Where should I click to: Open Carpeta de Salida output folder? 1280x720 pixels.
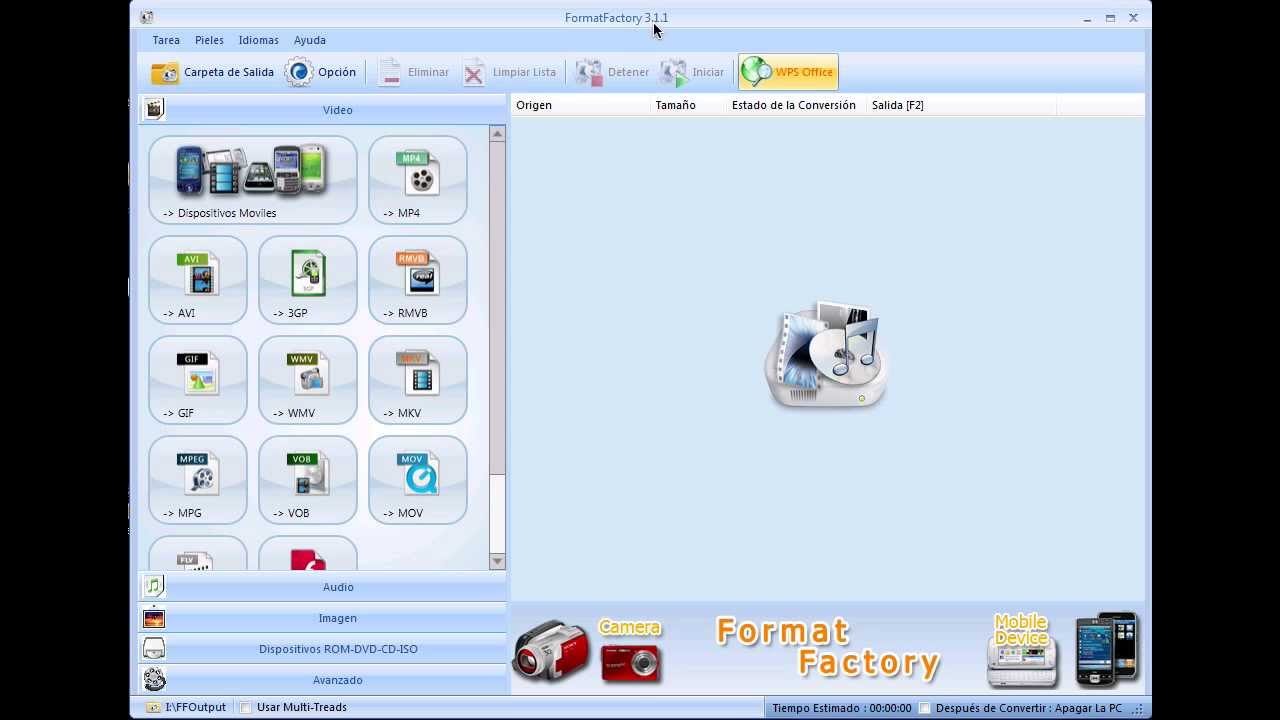212,72
